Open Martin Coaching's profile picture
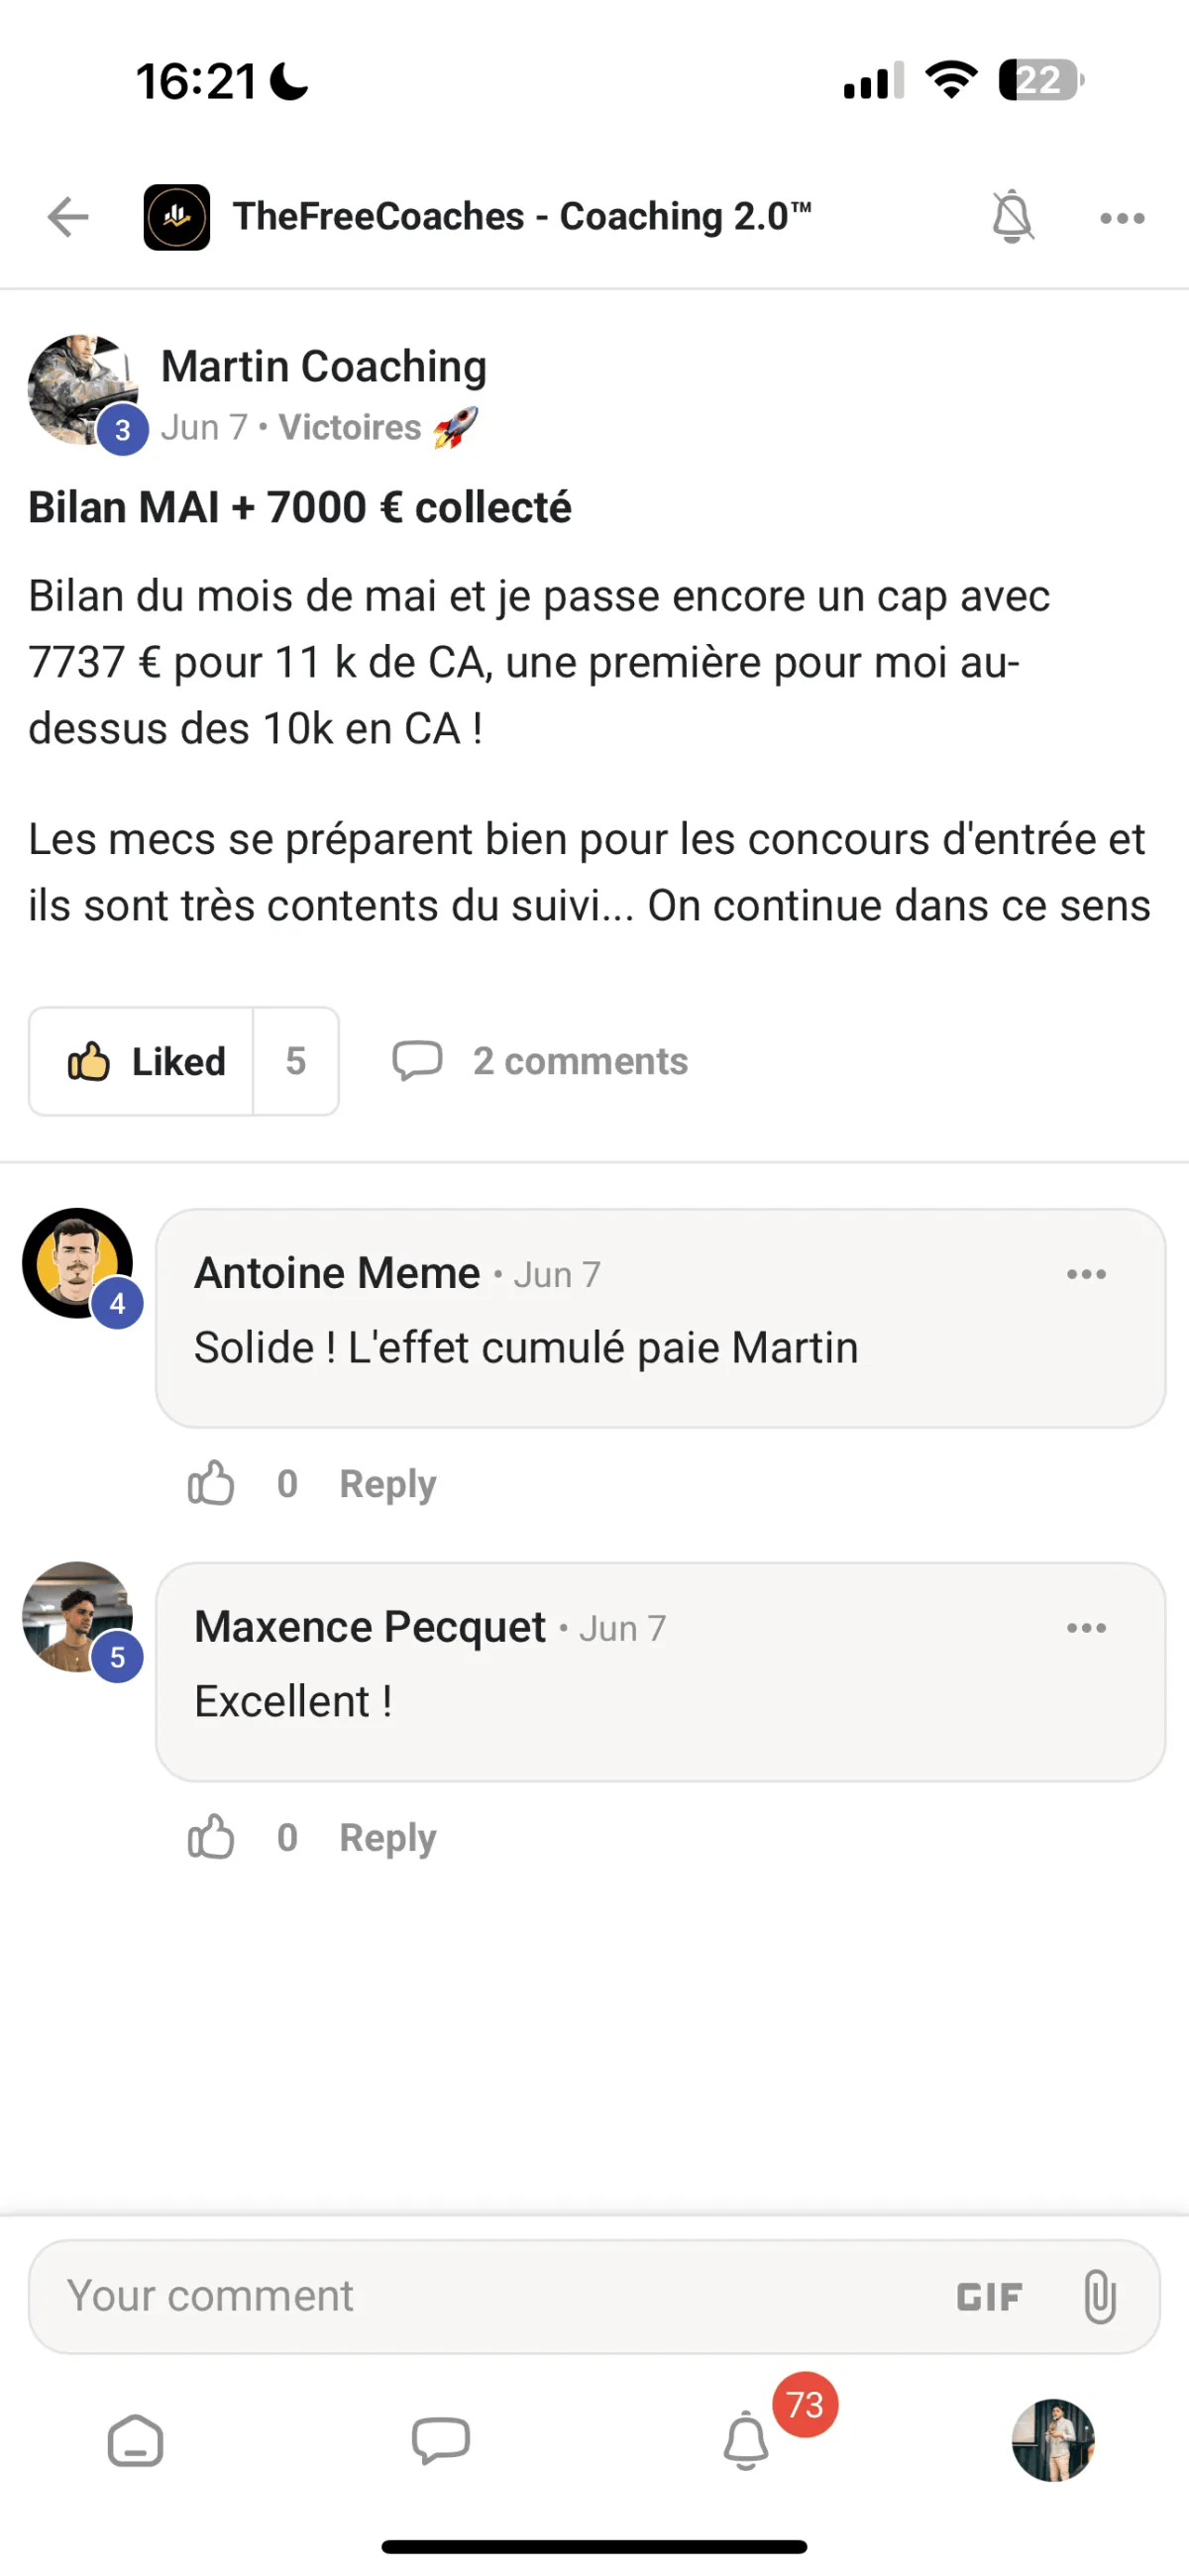1189x2576 pixels. pyautogui.click(x=82, y=390)
